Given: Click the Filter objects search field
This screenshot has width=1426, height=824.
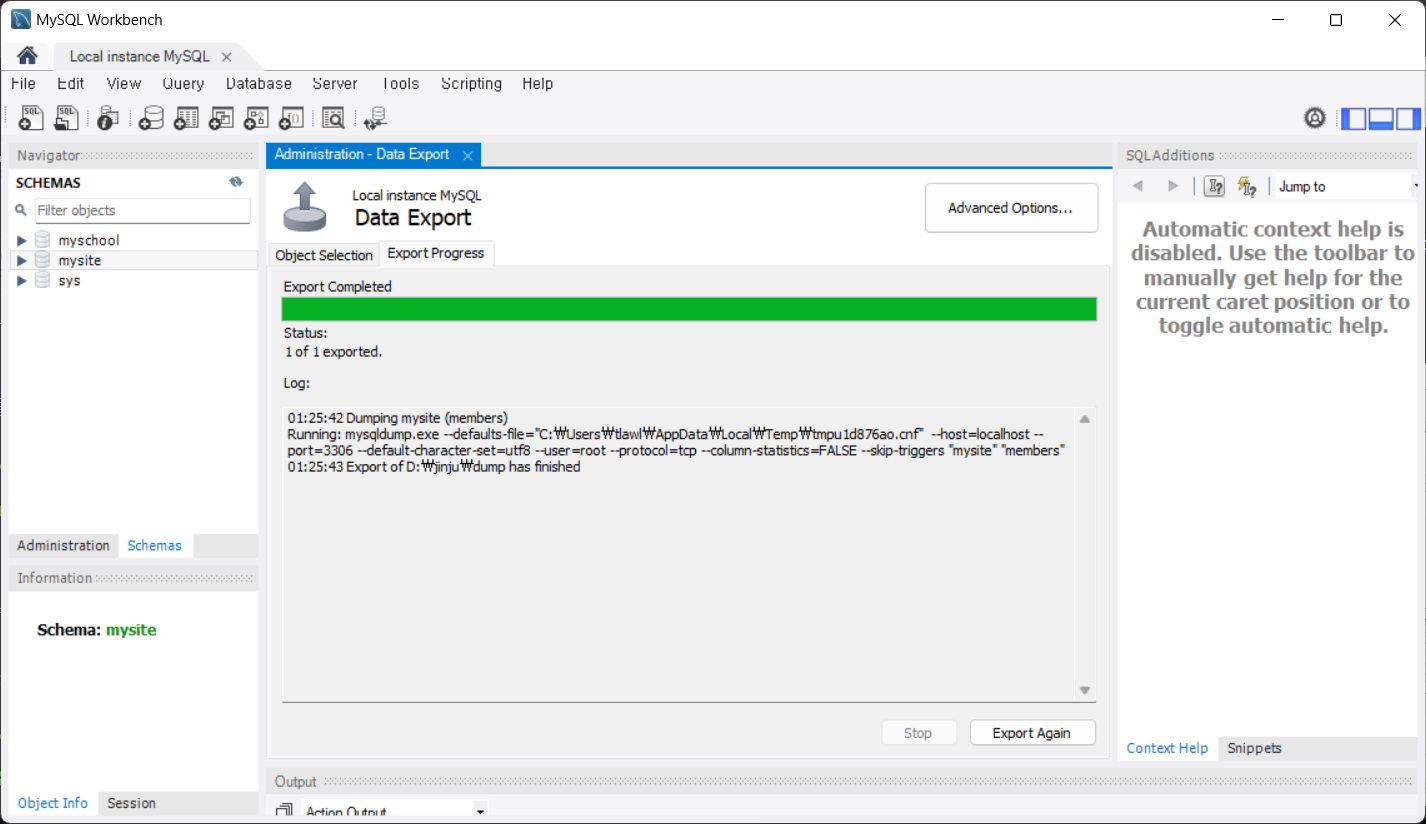Looking at the screenshot, I should pyautogui.click(x=143, y=211).
